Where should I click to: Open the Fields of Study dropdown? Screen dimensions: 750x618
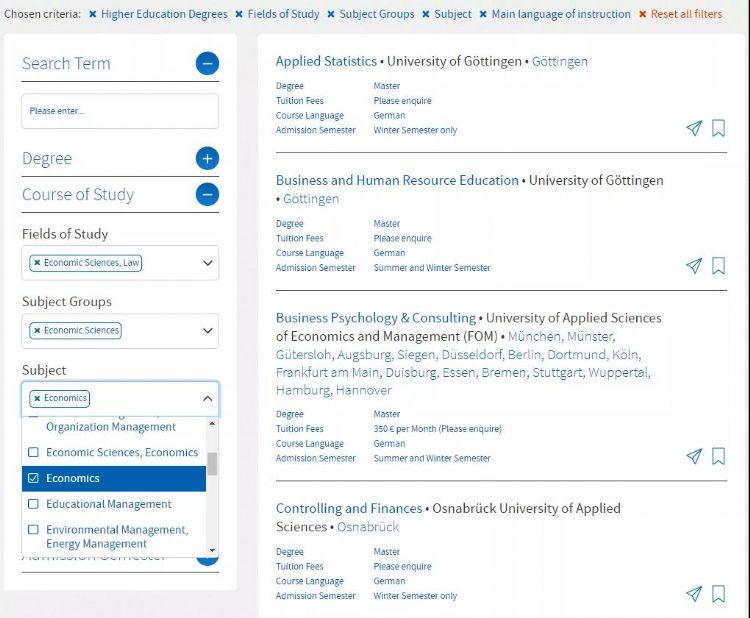[208, 263]
